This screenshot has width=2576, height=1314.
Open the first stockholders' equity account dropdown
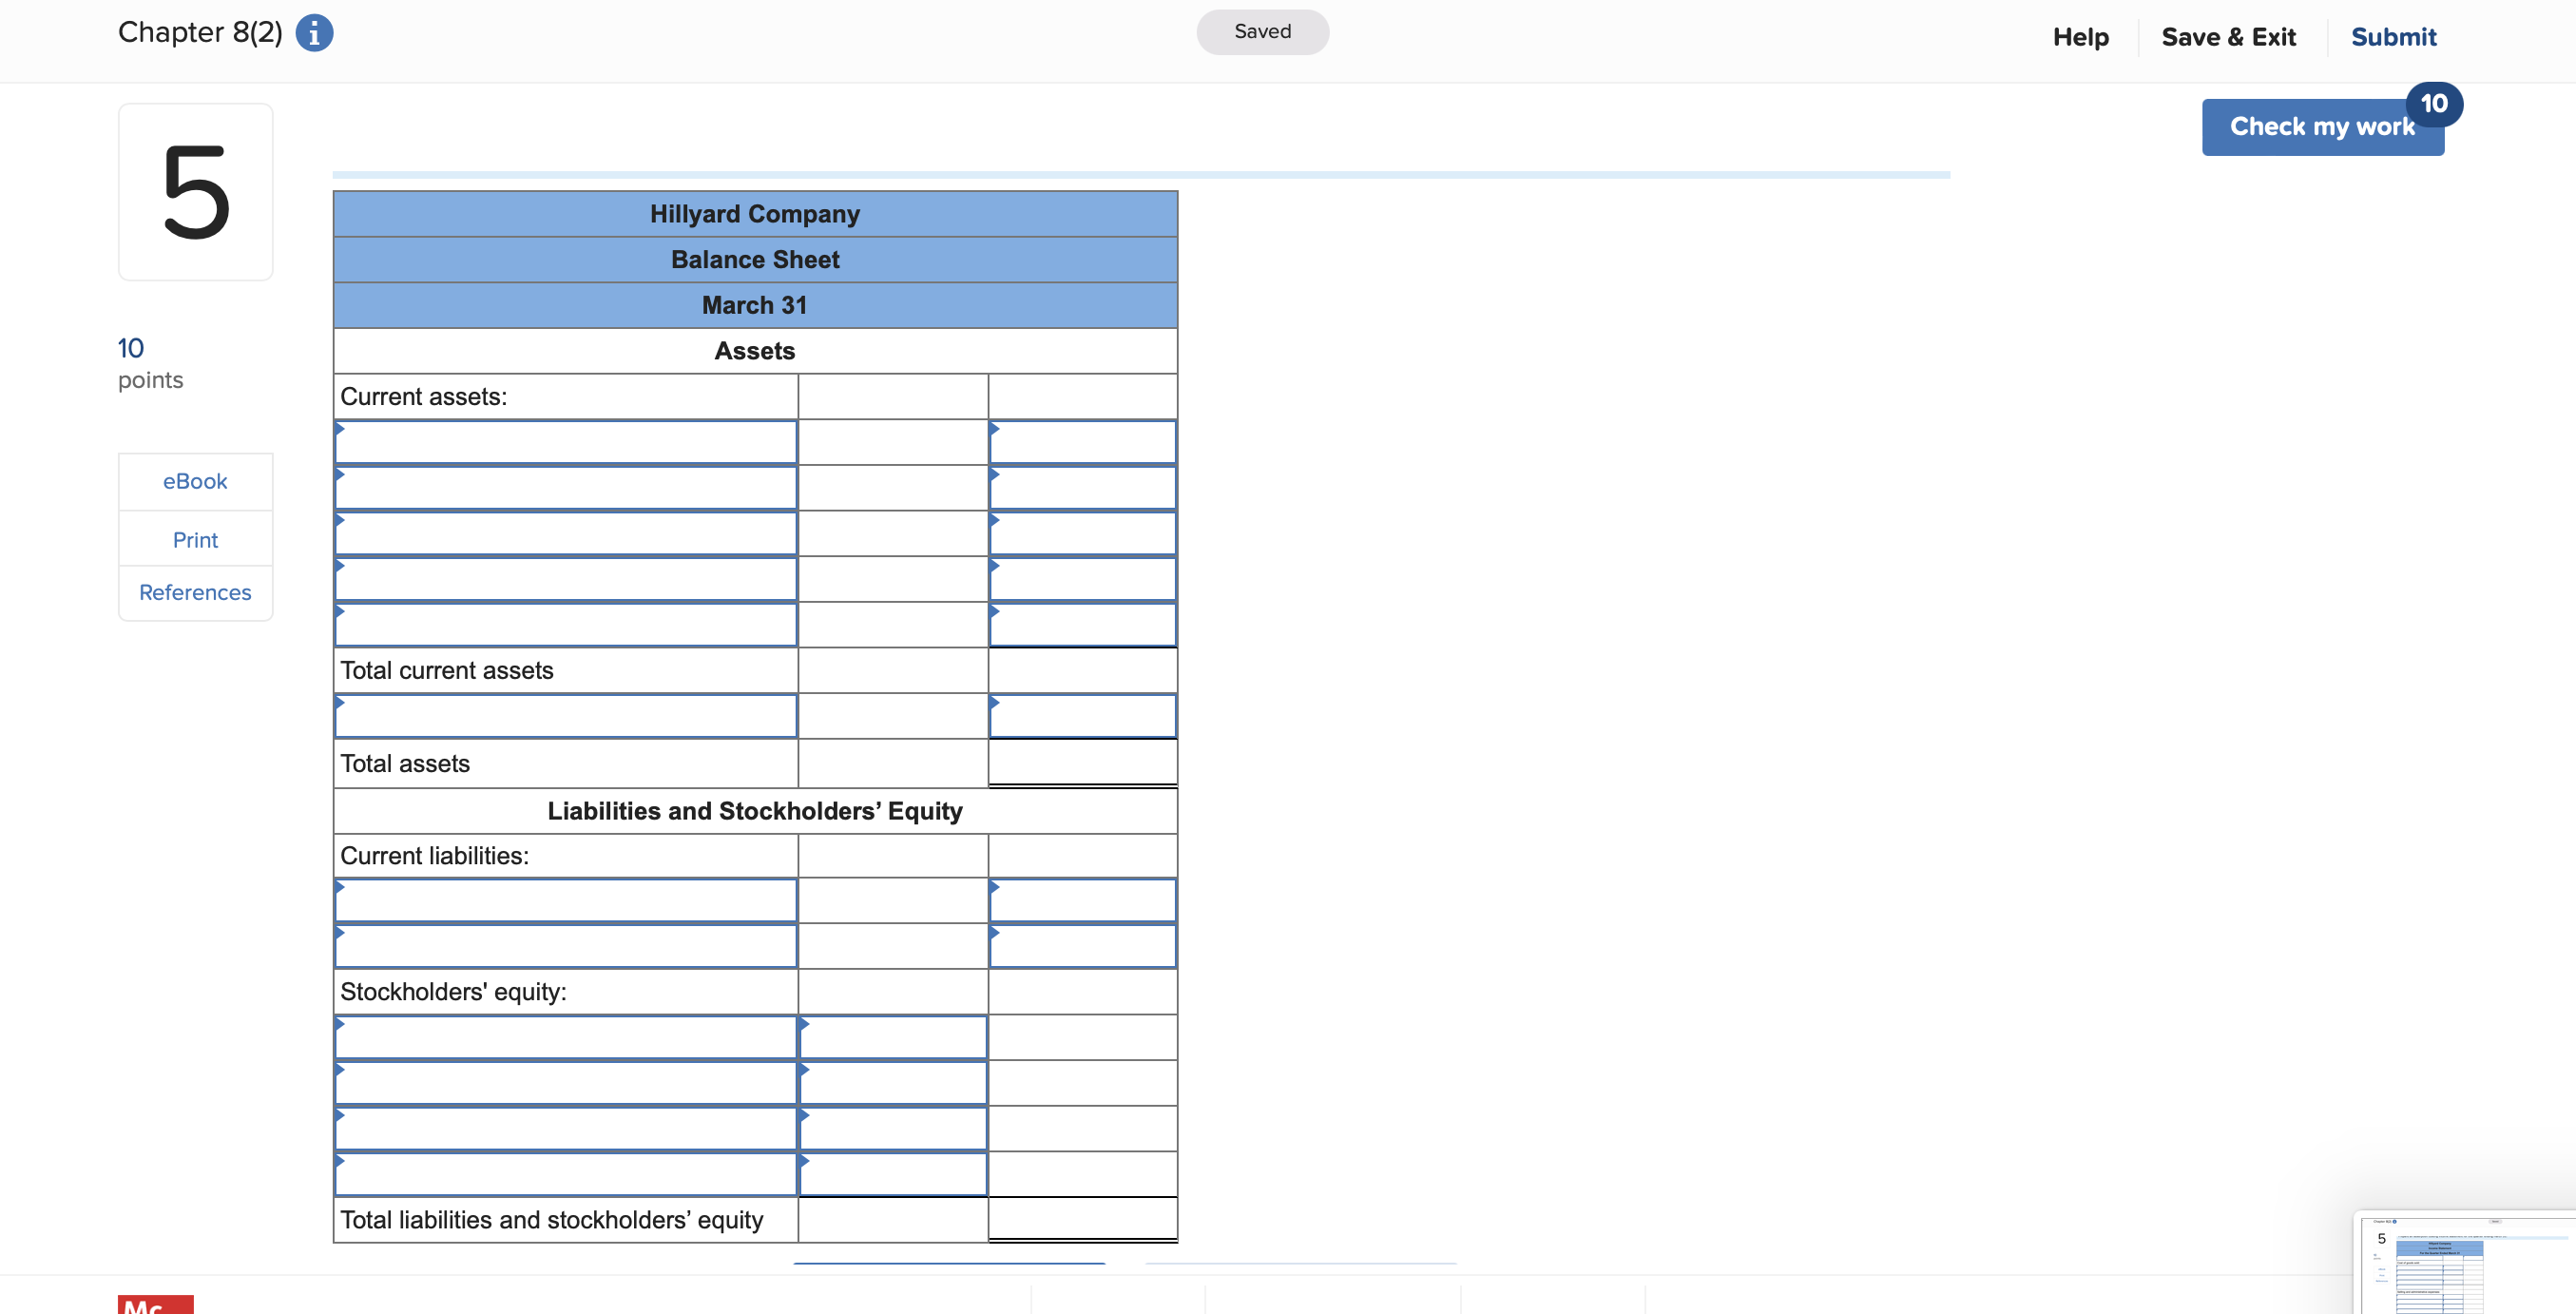tap(566, 1038)
